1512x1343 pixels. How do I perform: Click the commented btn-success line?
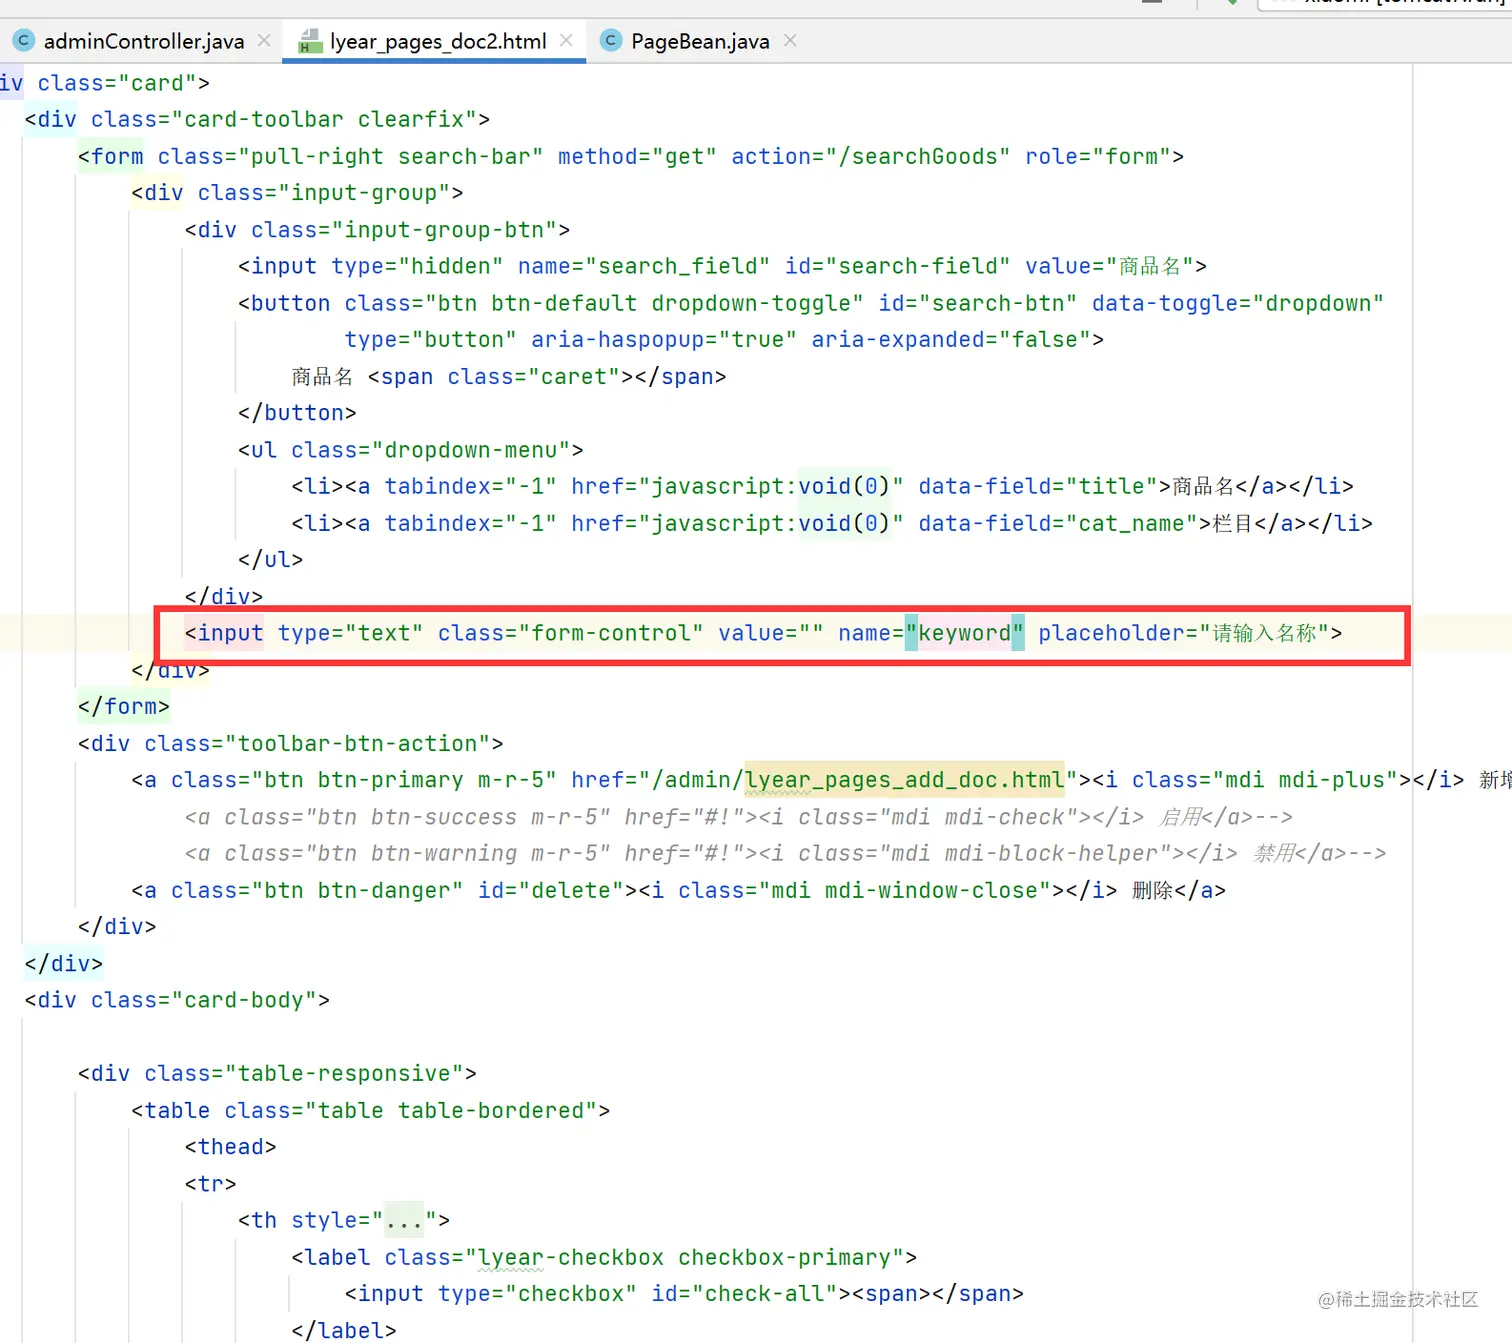click(x=738, y=817)
